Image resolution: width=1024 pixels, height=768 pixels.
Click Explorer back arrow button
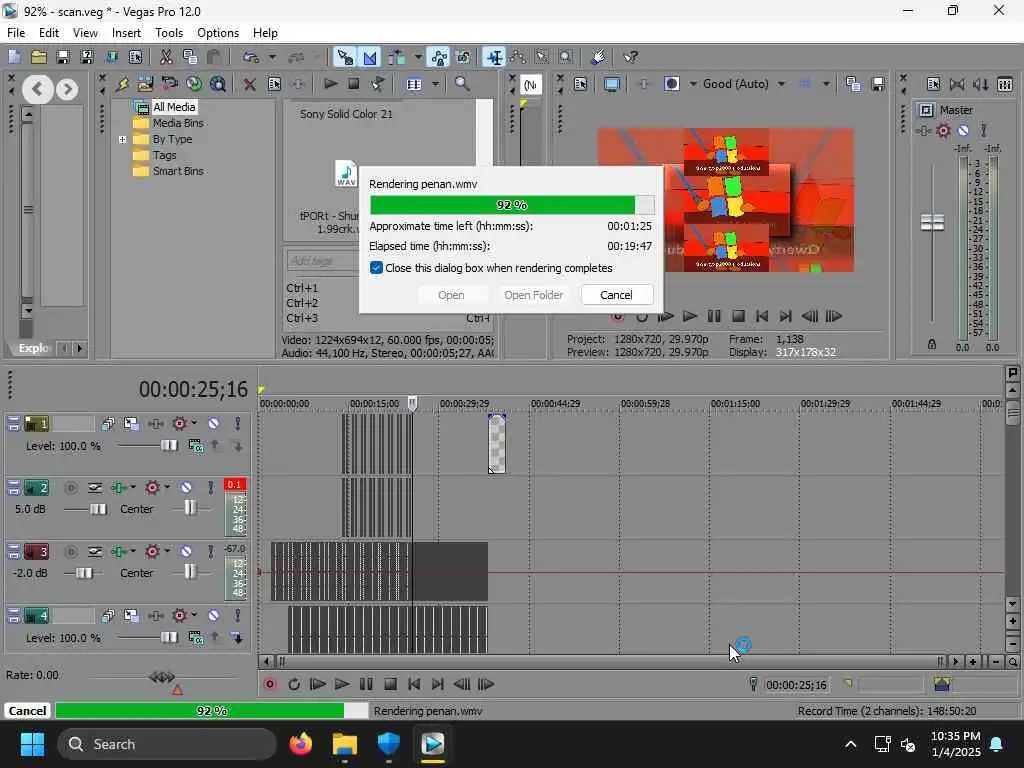pos(38,89)
